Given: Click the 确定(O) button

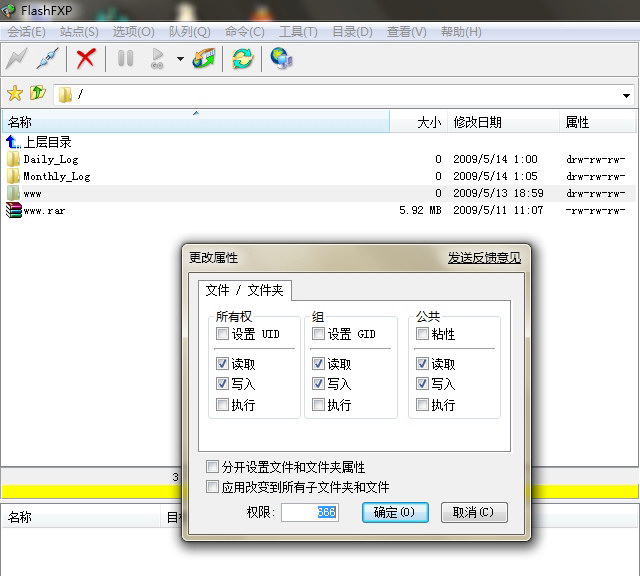Looking at the screenshot, I should click(x=395, y=512).
